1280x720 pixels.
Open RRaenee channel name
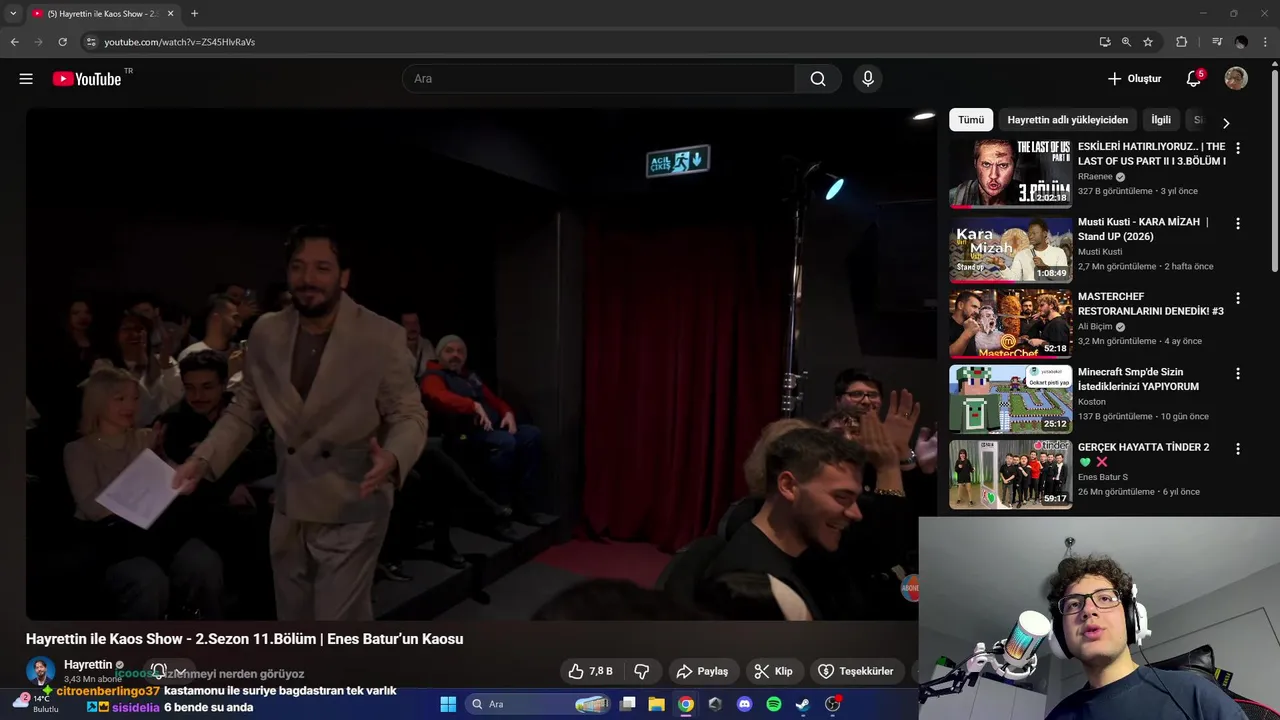[1095, 177]
